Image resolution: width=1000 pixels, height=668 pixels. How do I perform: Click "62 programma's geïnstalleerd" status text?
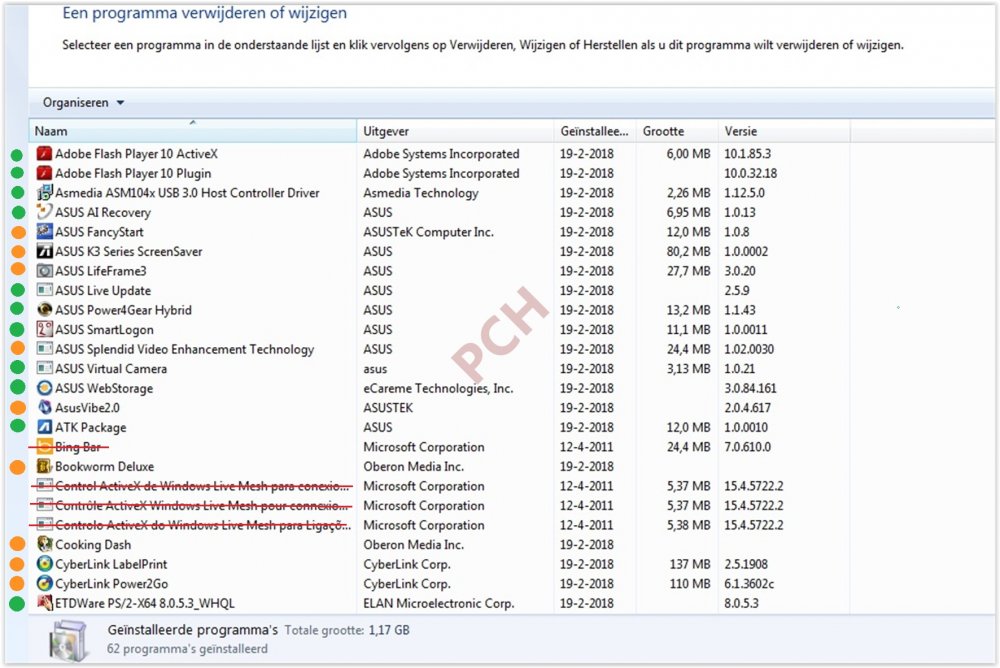(188, 649)
